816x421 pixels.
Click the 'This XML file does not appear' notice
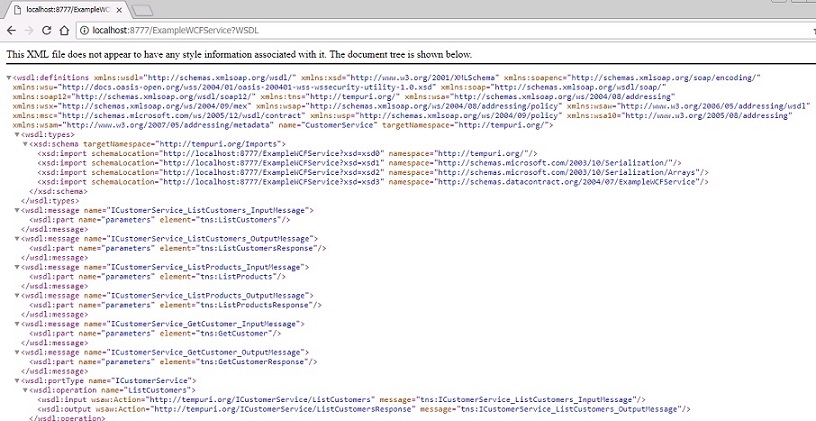point(239,54)
